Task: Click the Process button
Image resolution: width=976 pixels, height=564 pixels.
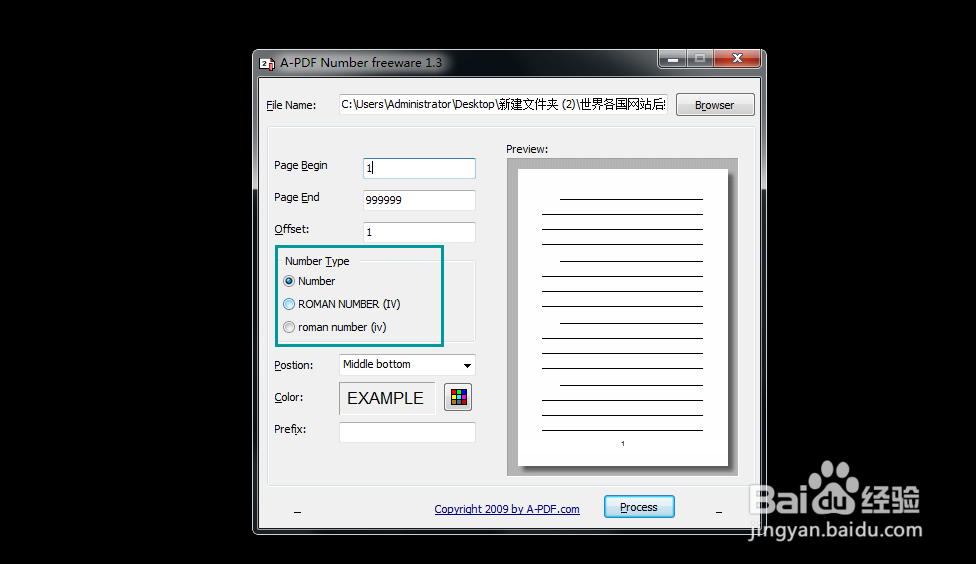Action: coord(639,507)
